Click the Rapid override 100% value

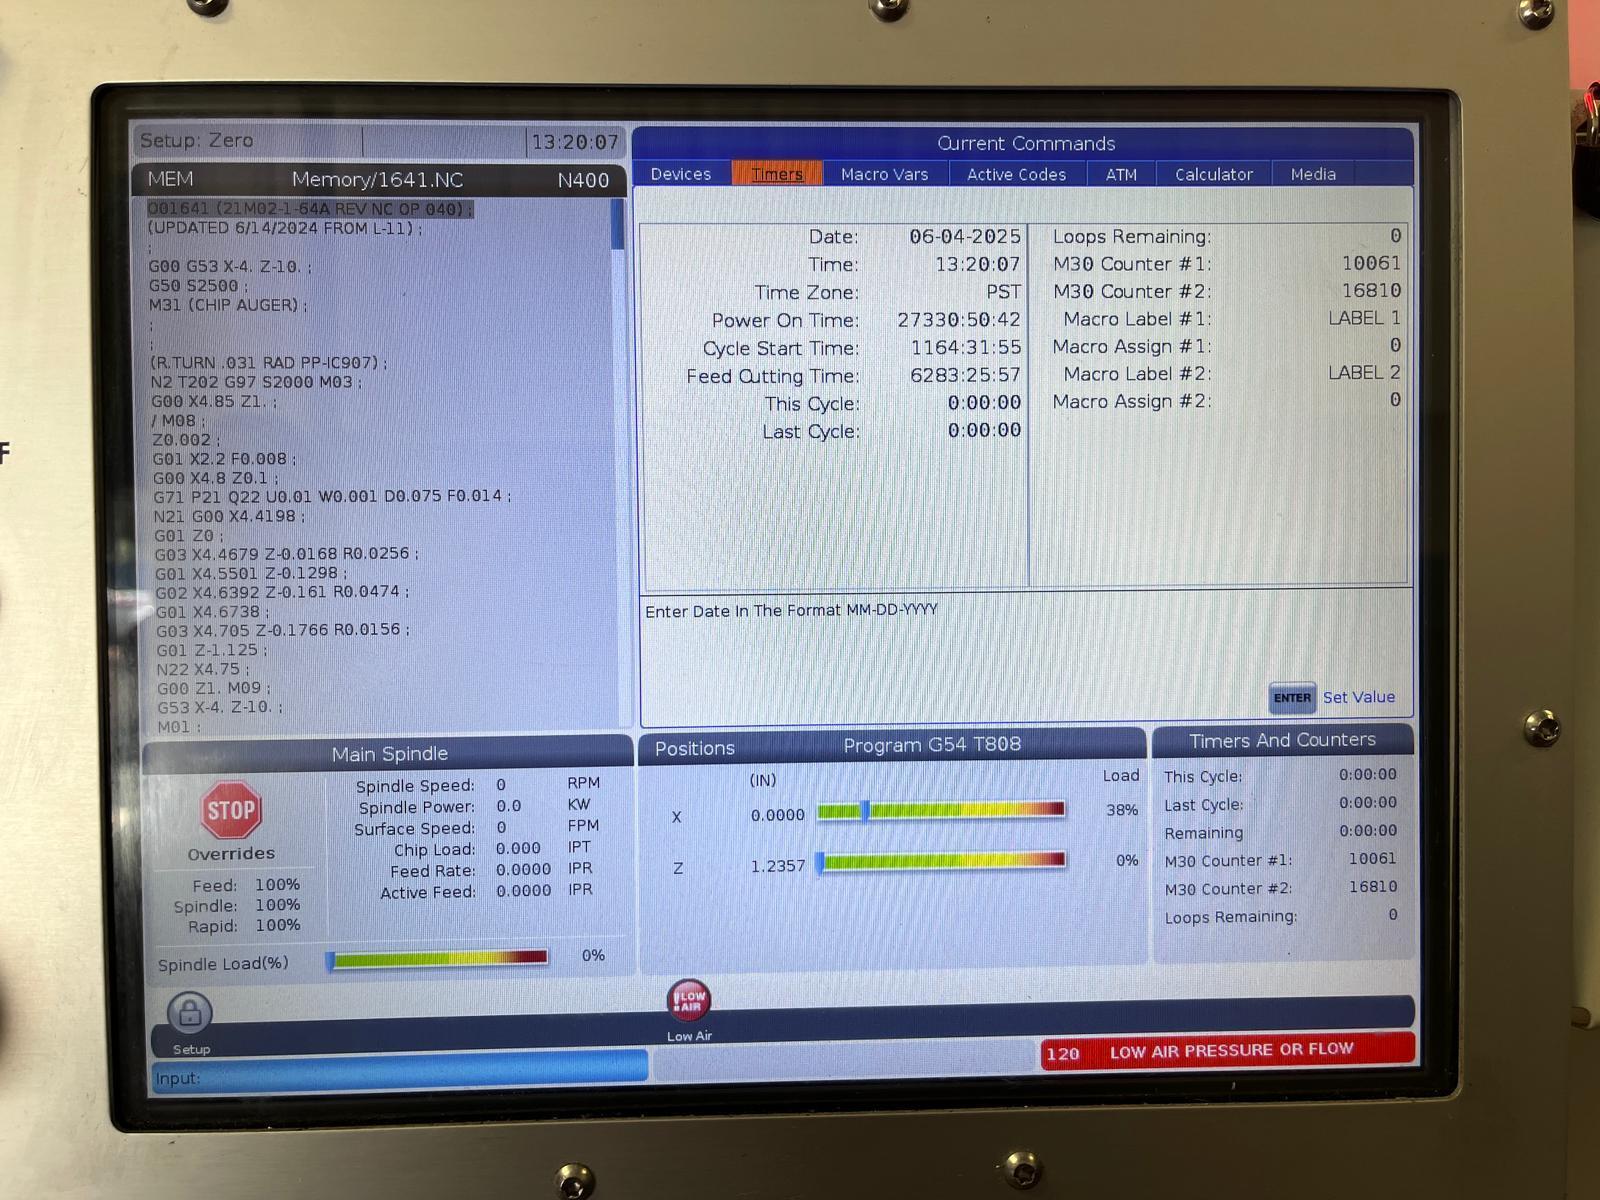277,926
